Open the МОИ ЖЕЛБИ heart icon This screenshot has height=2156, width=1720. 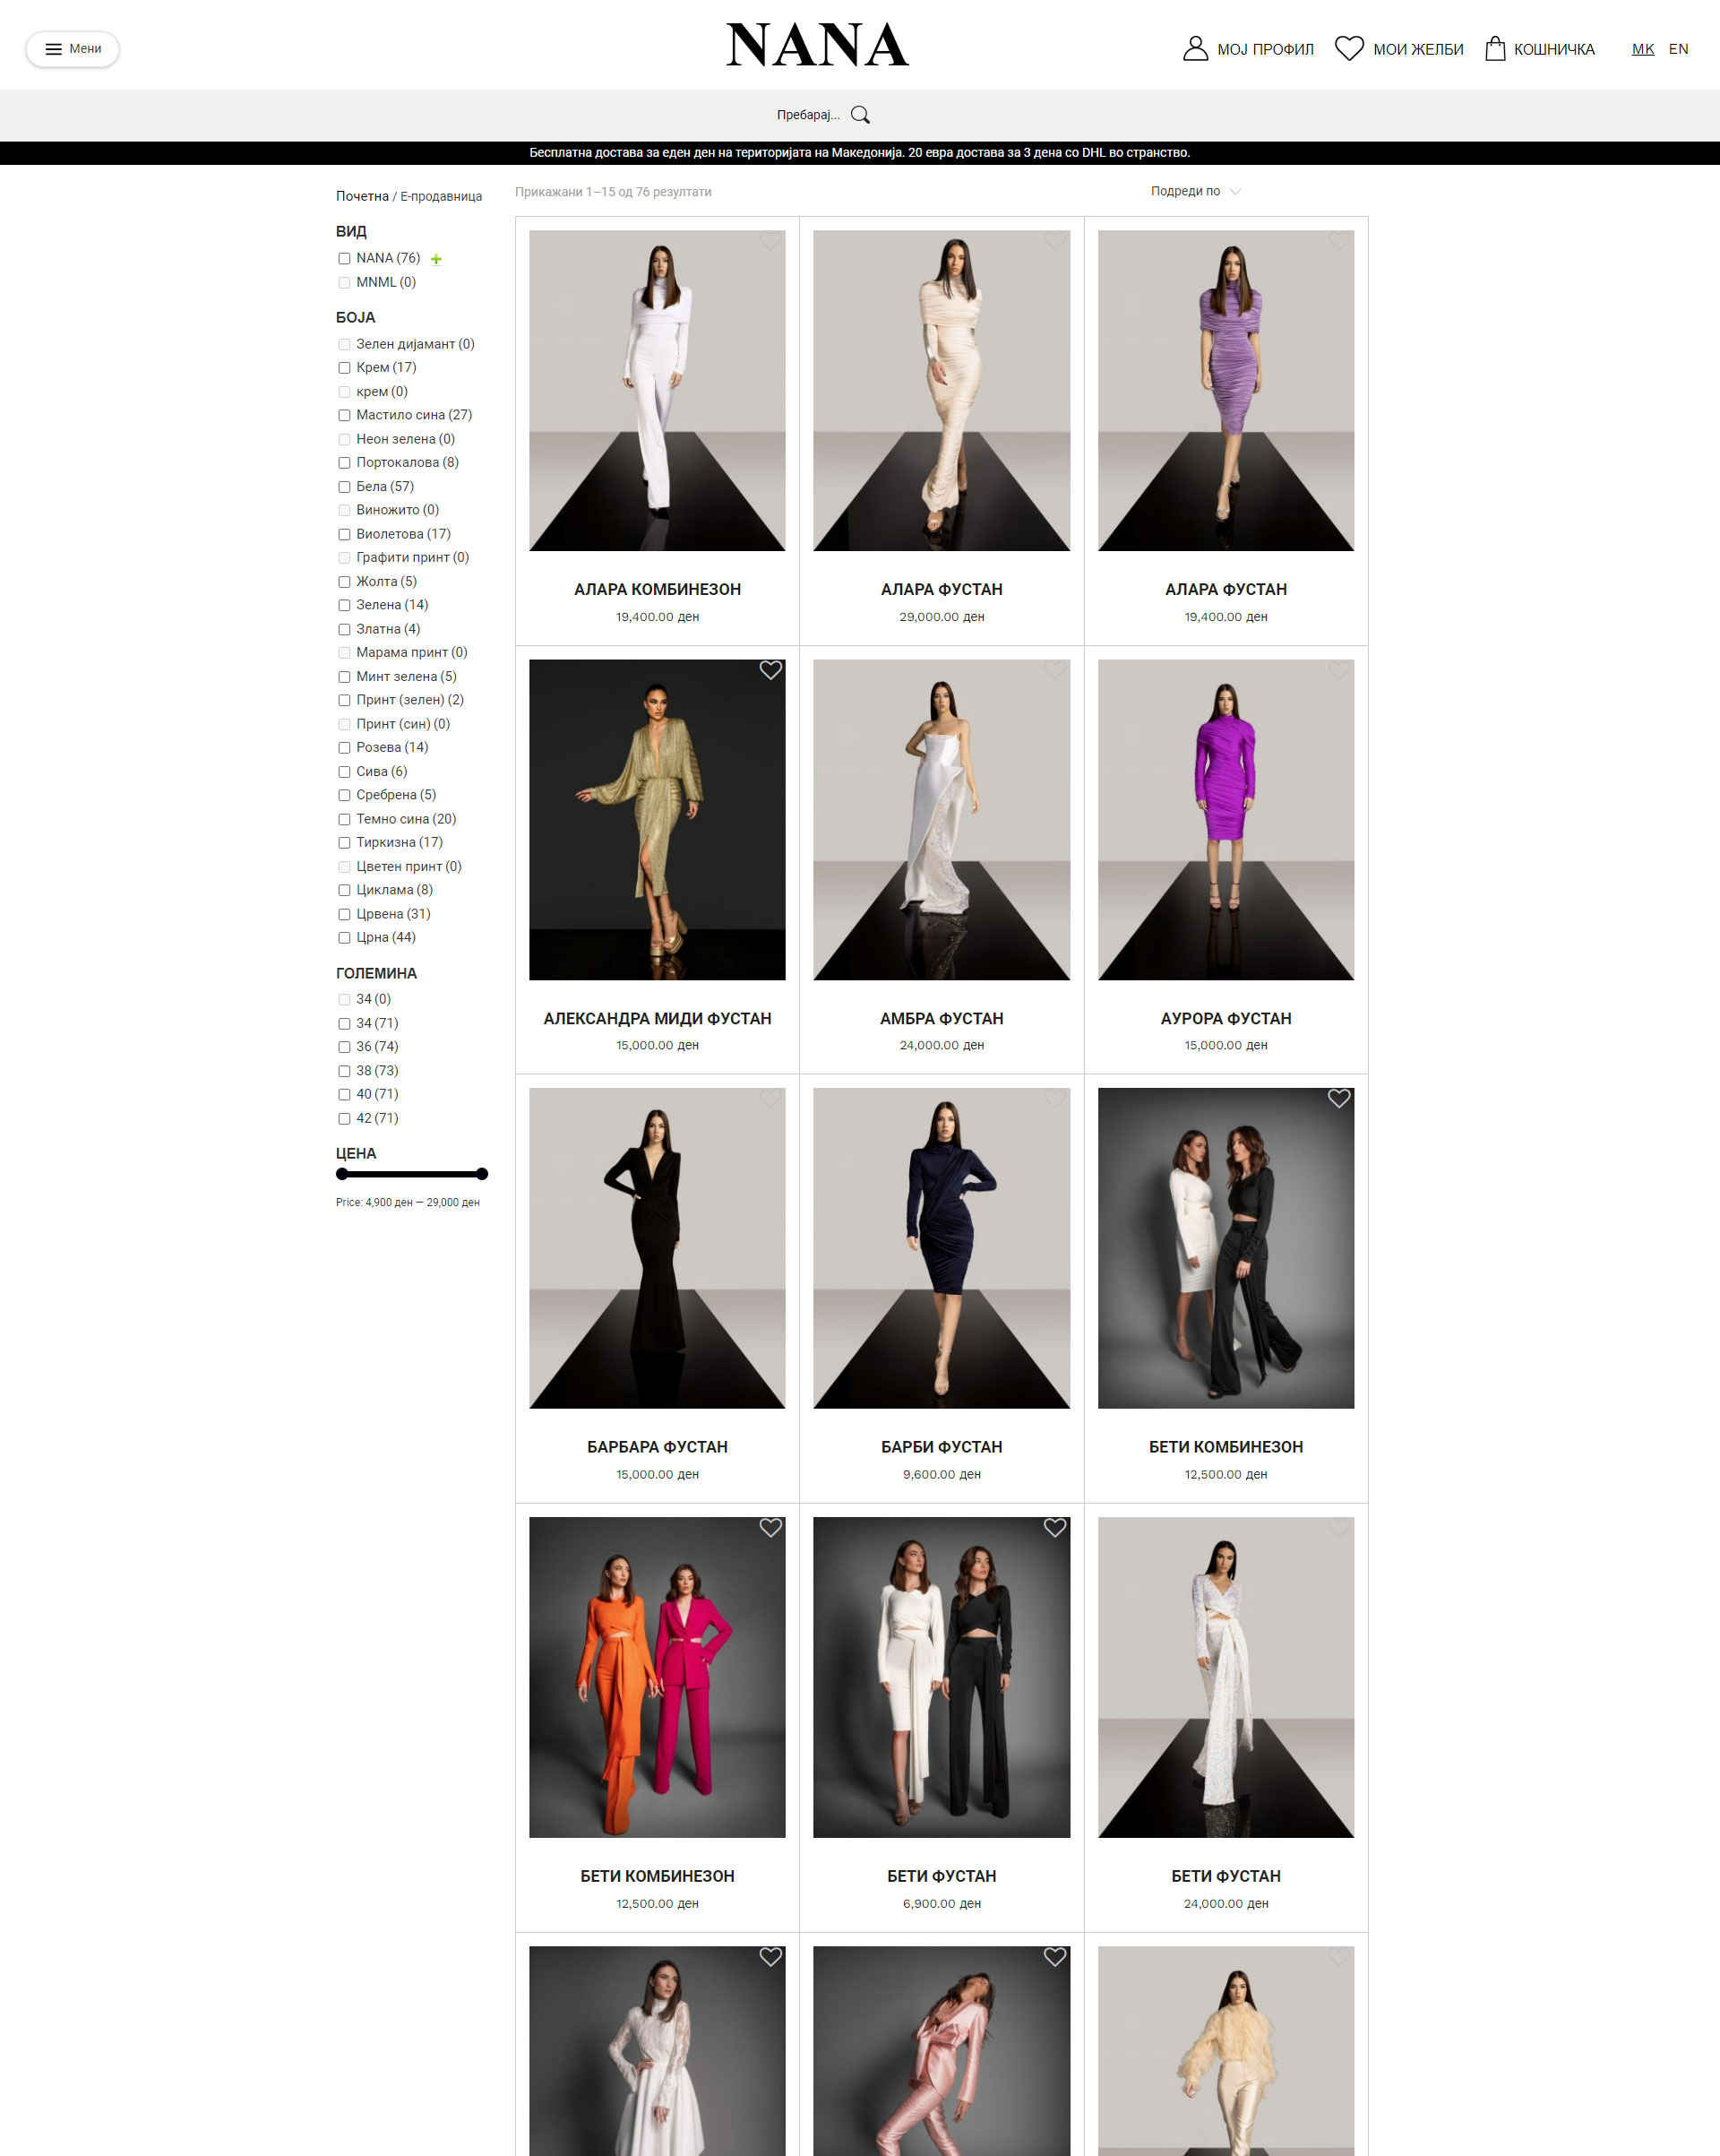(1349, 48)
